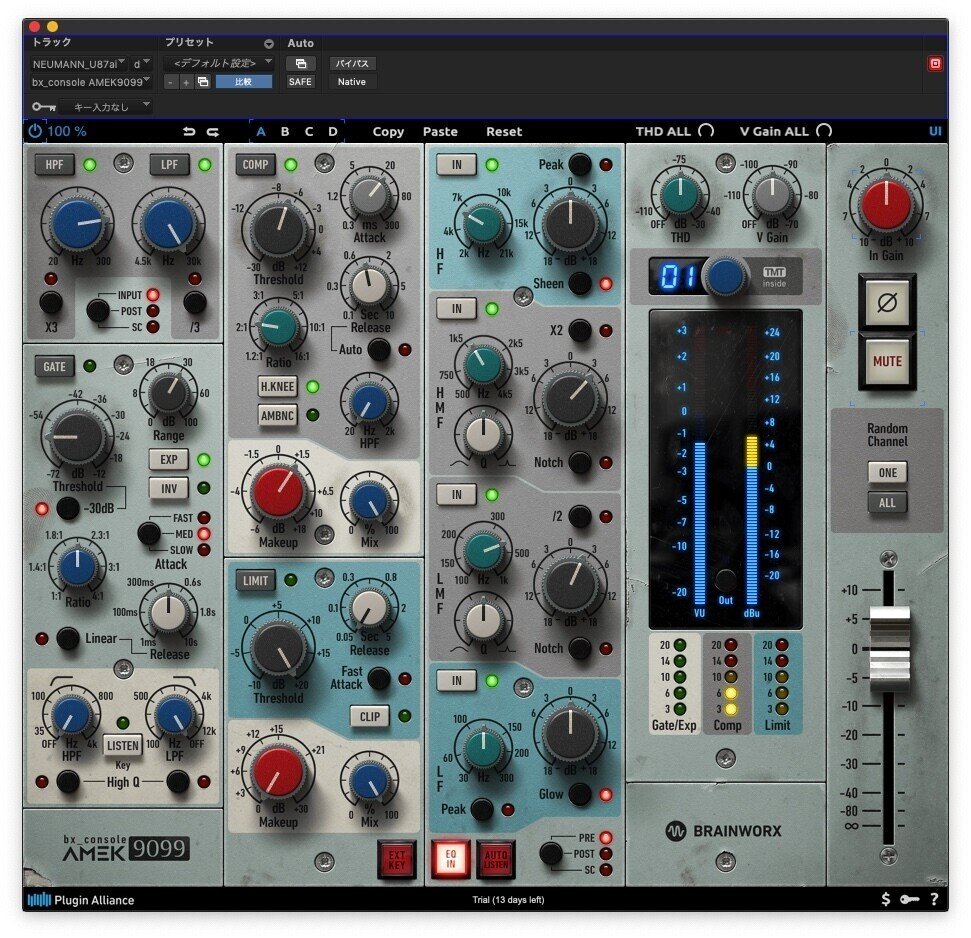Toggle the phase invert Ø button
Screen dimensions: 971x938
point(887,303)
